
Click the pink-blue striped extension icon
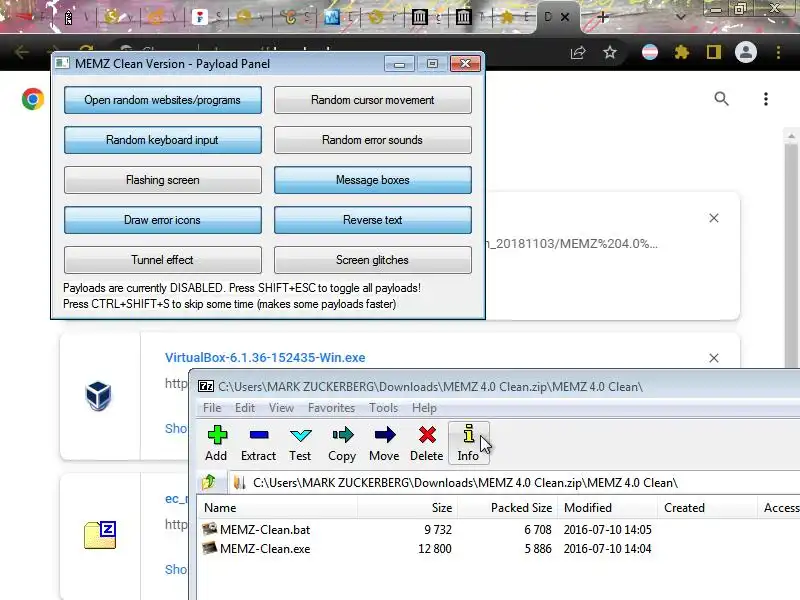(x=650, y=53)
